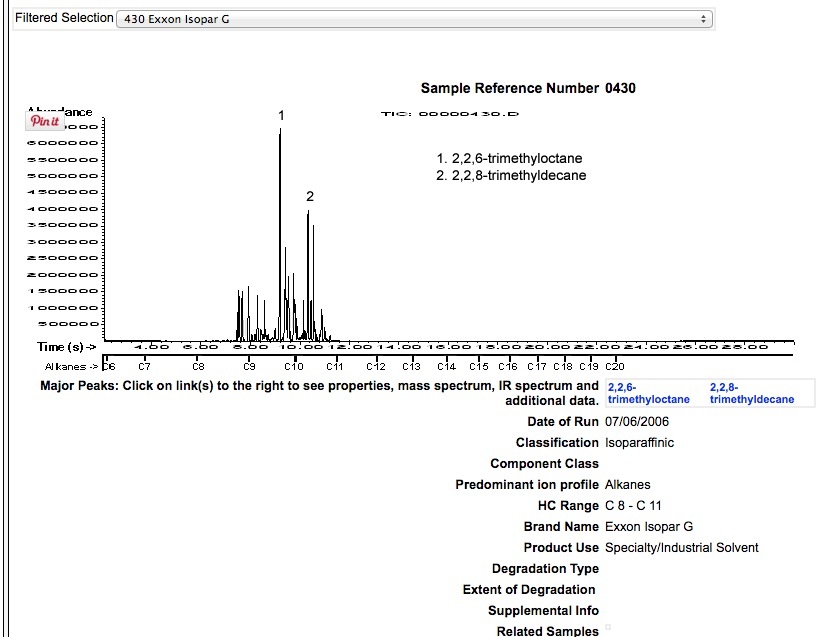Click the 'Major Peaks' instruction text
The width and height of the screenshot is (818, 637).
click(319, 393)
